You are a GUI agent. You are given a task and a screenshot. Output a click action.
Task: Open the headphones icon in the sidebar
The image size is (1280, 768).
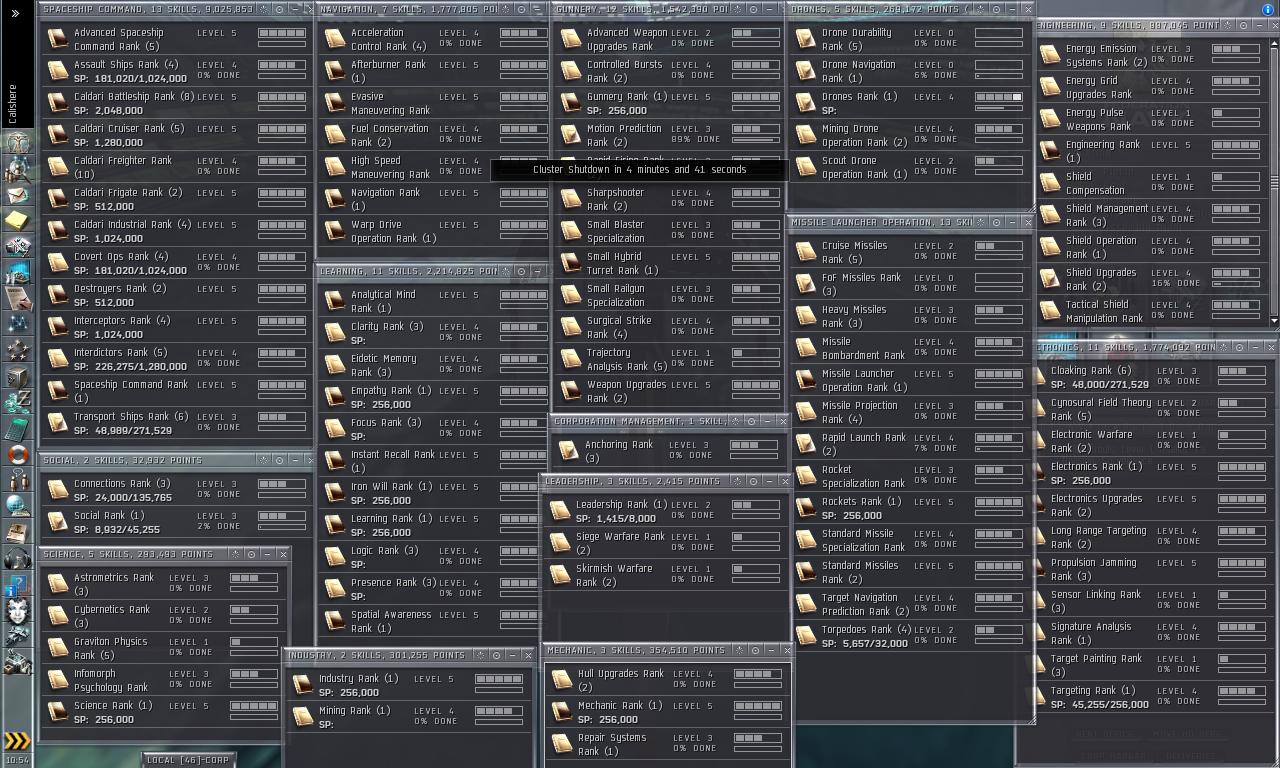tap(17, 559)
